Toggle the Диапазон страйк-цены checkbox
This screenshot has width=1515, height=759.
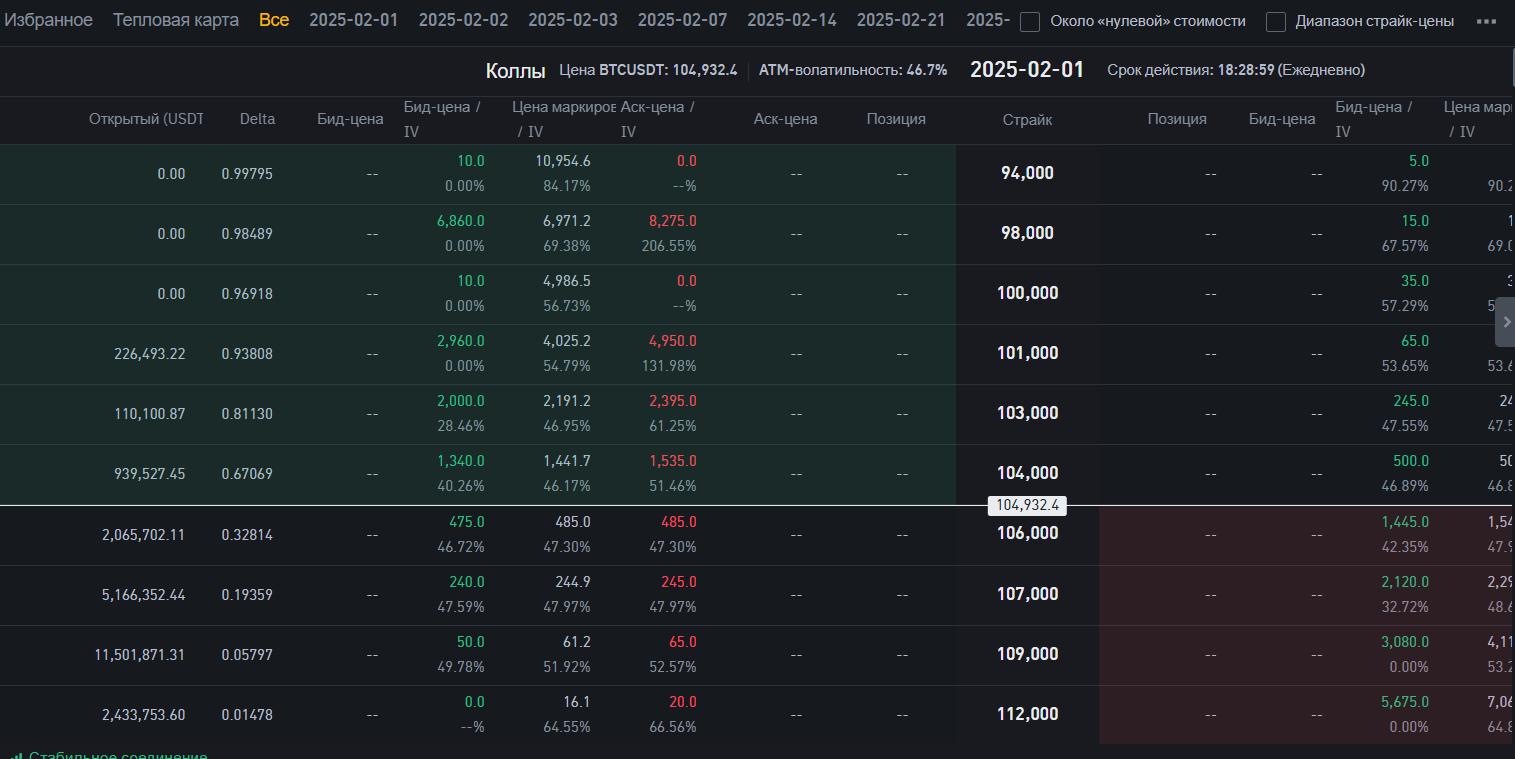tap(1276, 22)
